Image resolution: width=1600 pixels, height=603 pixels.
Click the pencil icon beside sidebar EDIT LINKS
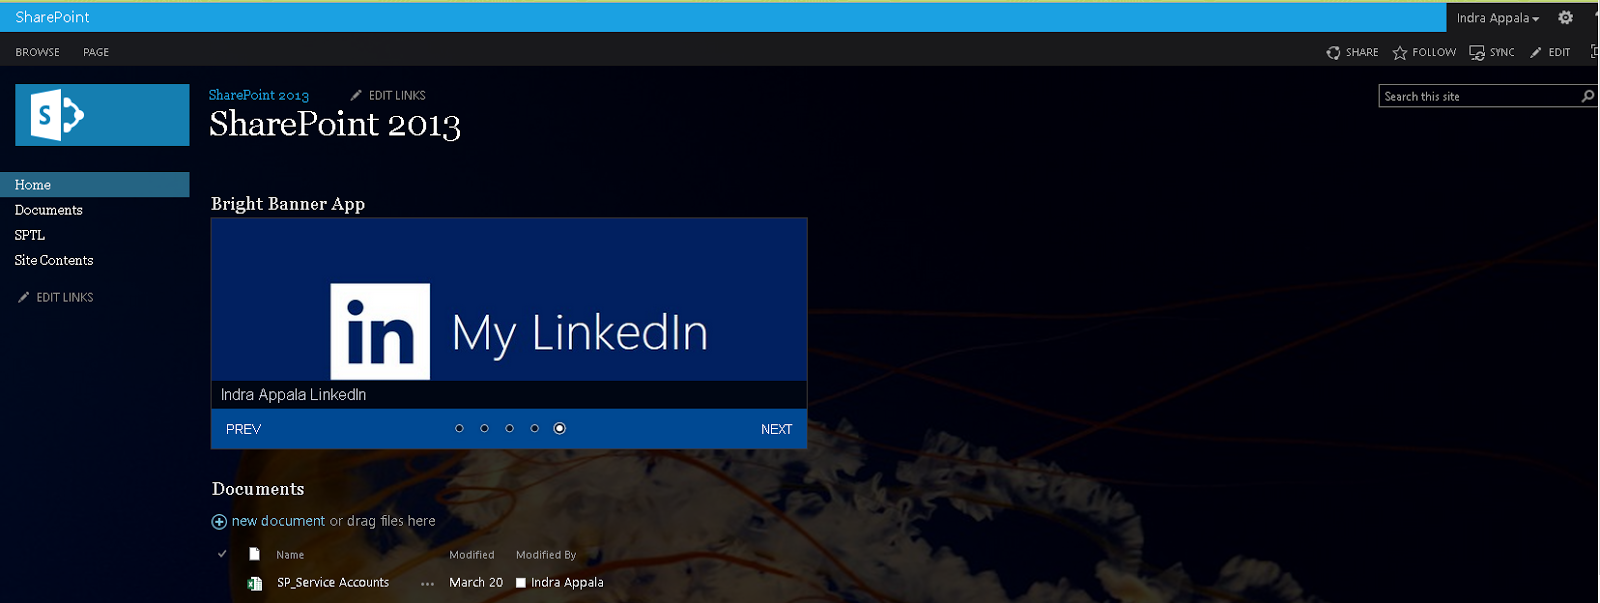(23, 297)
